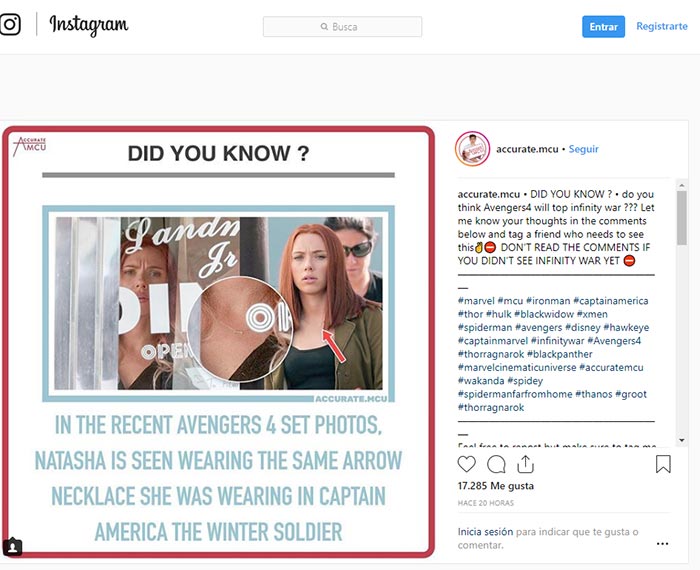Click the Busca search field
This screenshot has height=570, width=700.
(342, 27)
